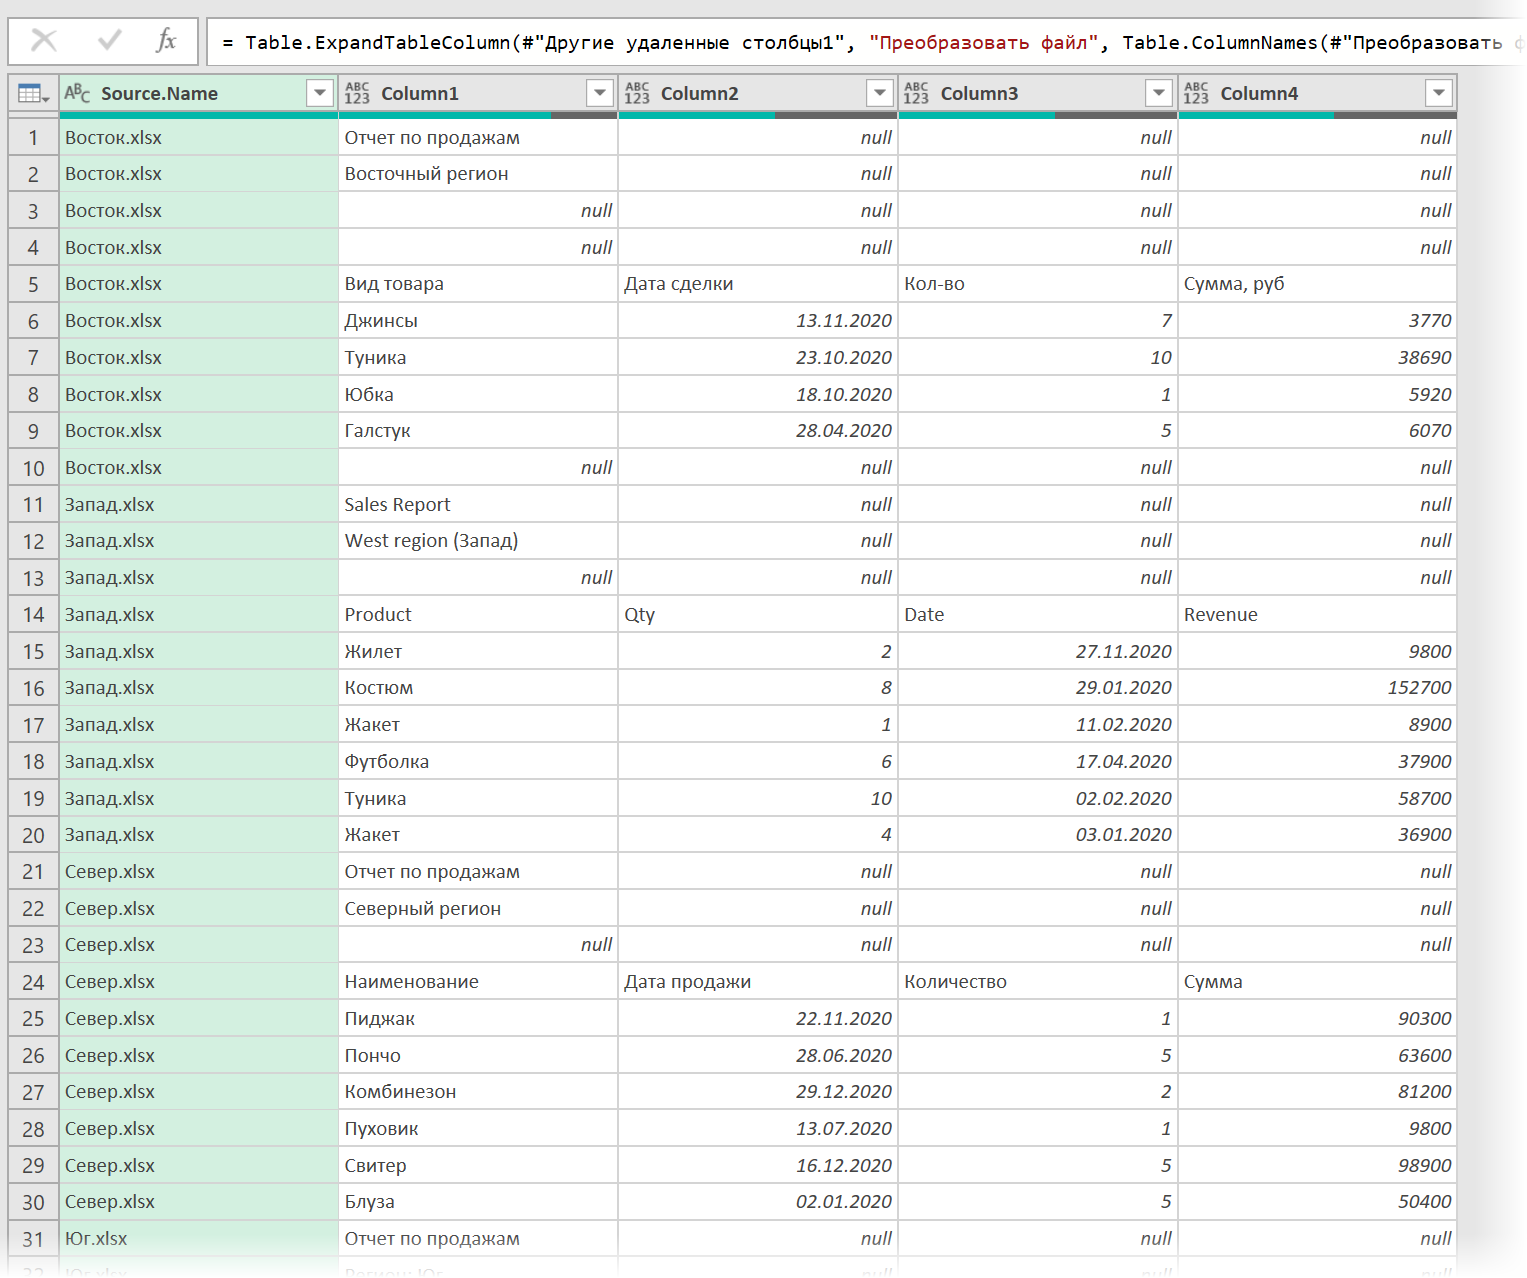Click the 'Revenue' cell
Viewport: 1527px width, 1278px height.
pyautogui.click(x=1317, y=615)
